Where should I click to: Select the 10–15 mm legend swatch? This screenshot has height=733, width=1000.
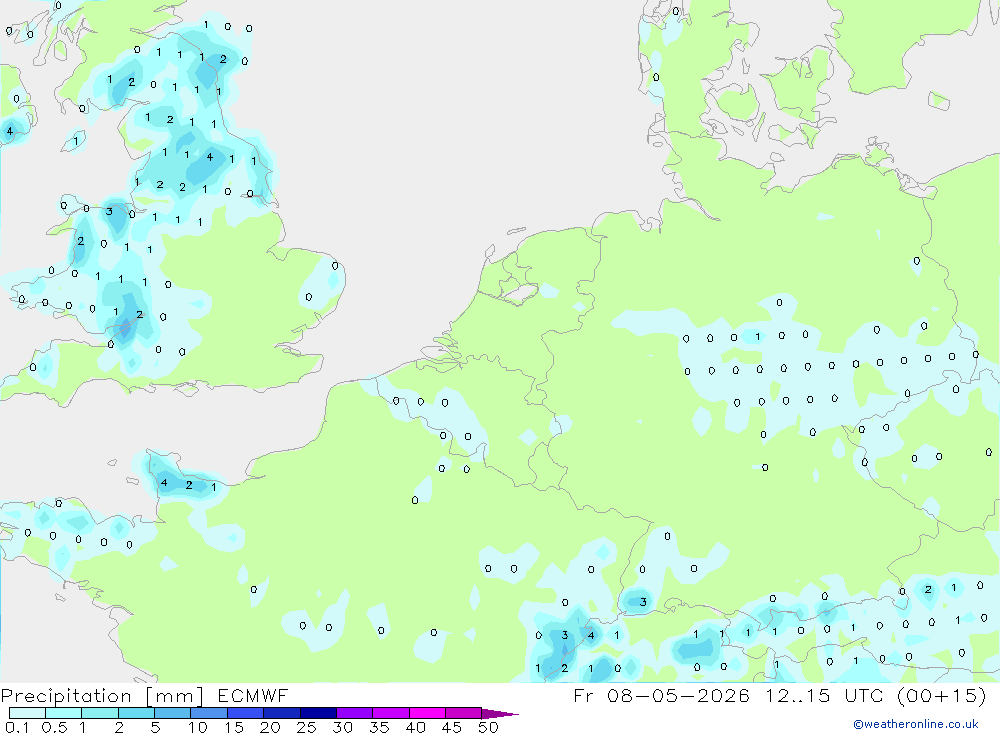click(x=209, y=713)
